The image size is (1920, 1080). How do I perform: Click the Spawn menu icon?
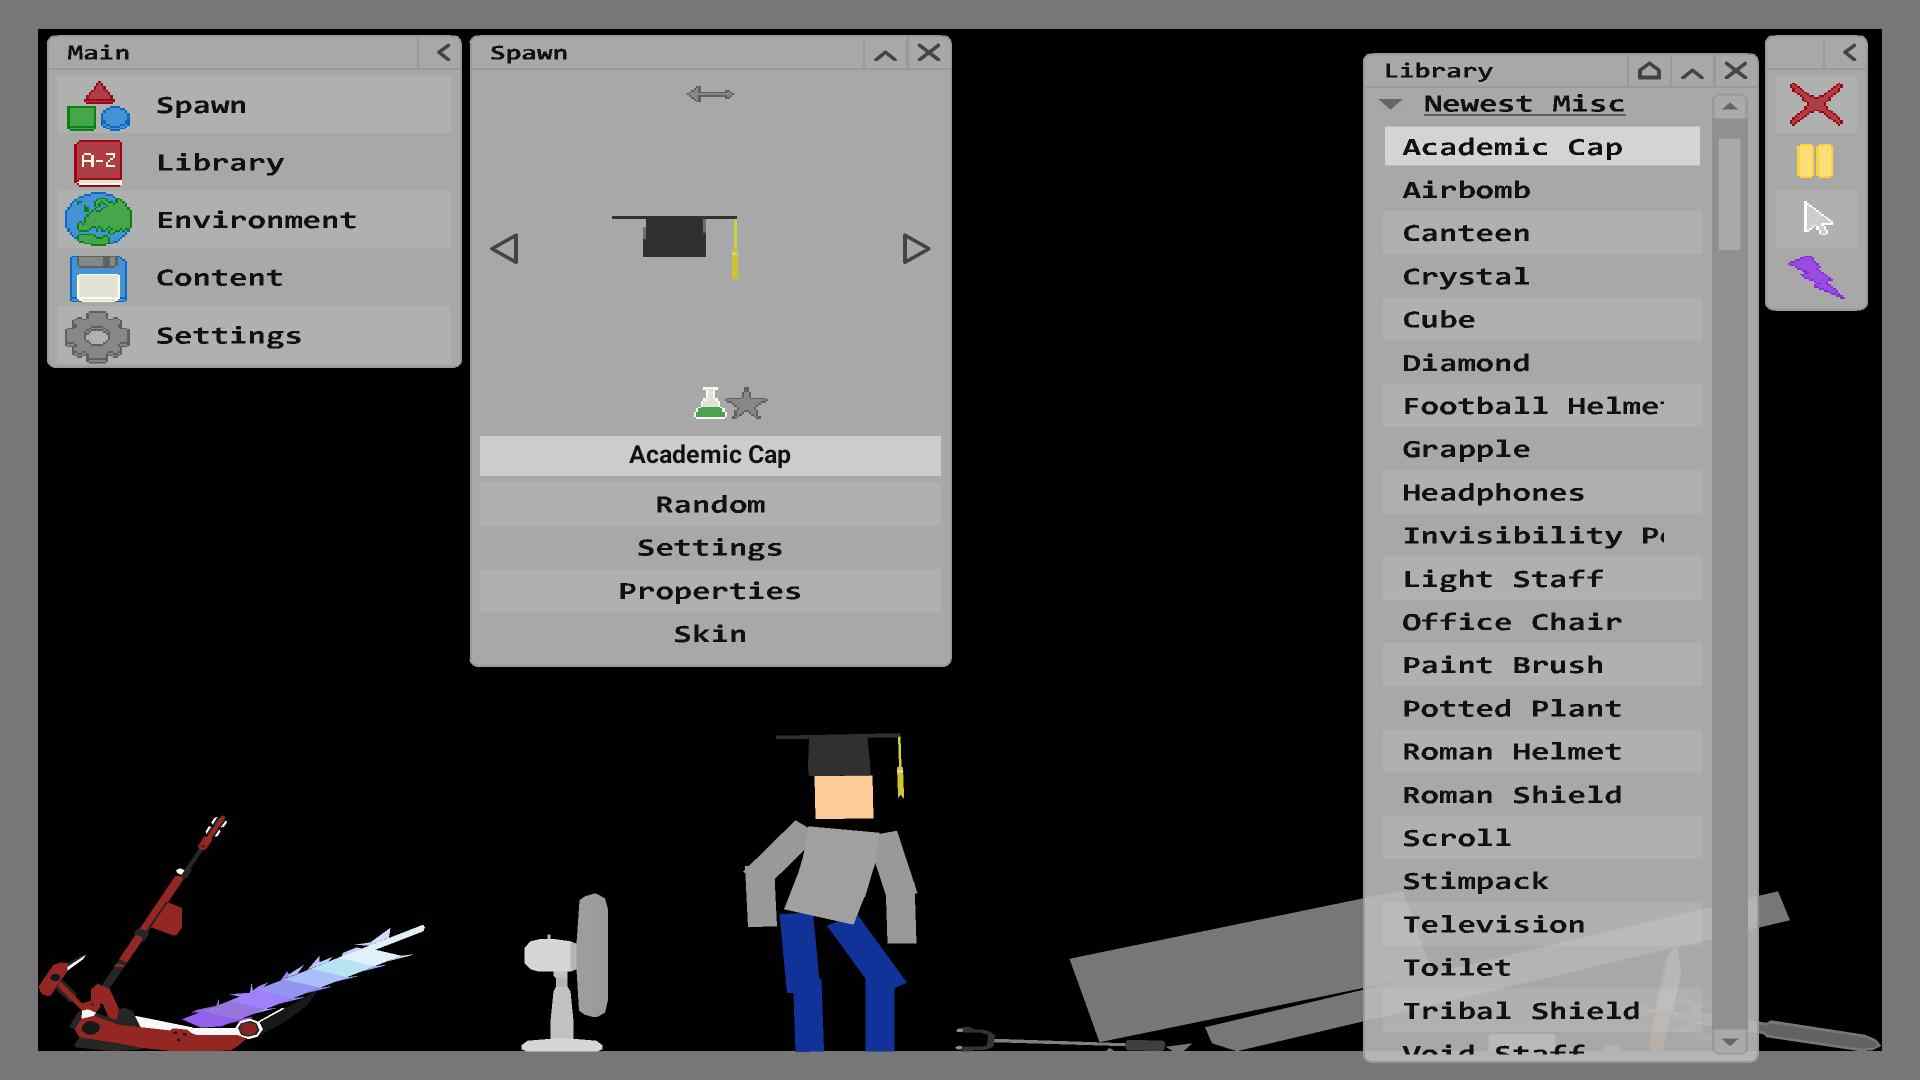click(x=99, y=103)
